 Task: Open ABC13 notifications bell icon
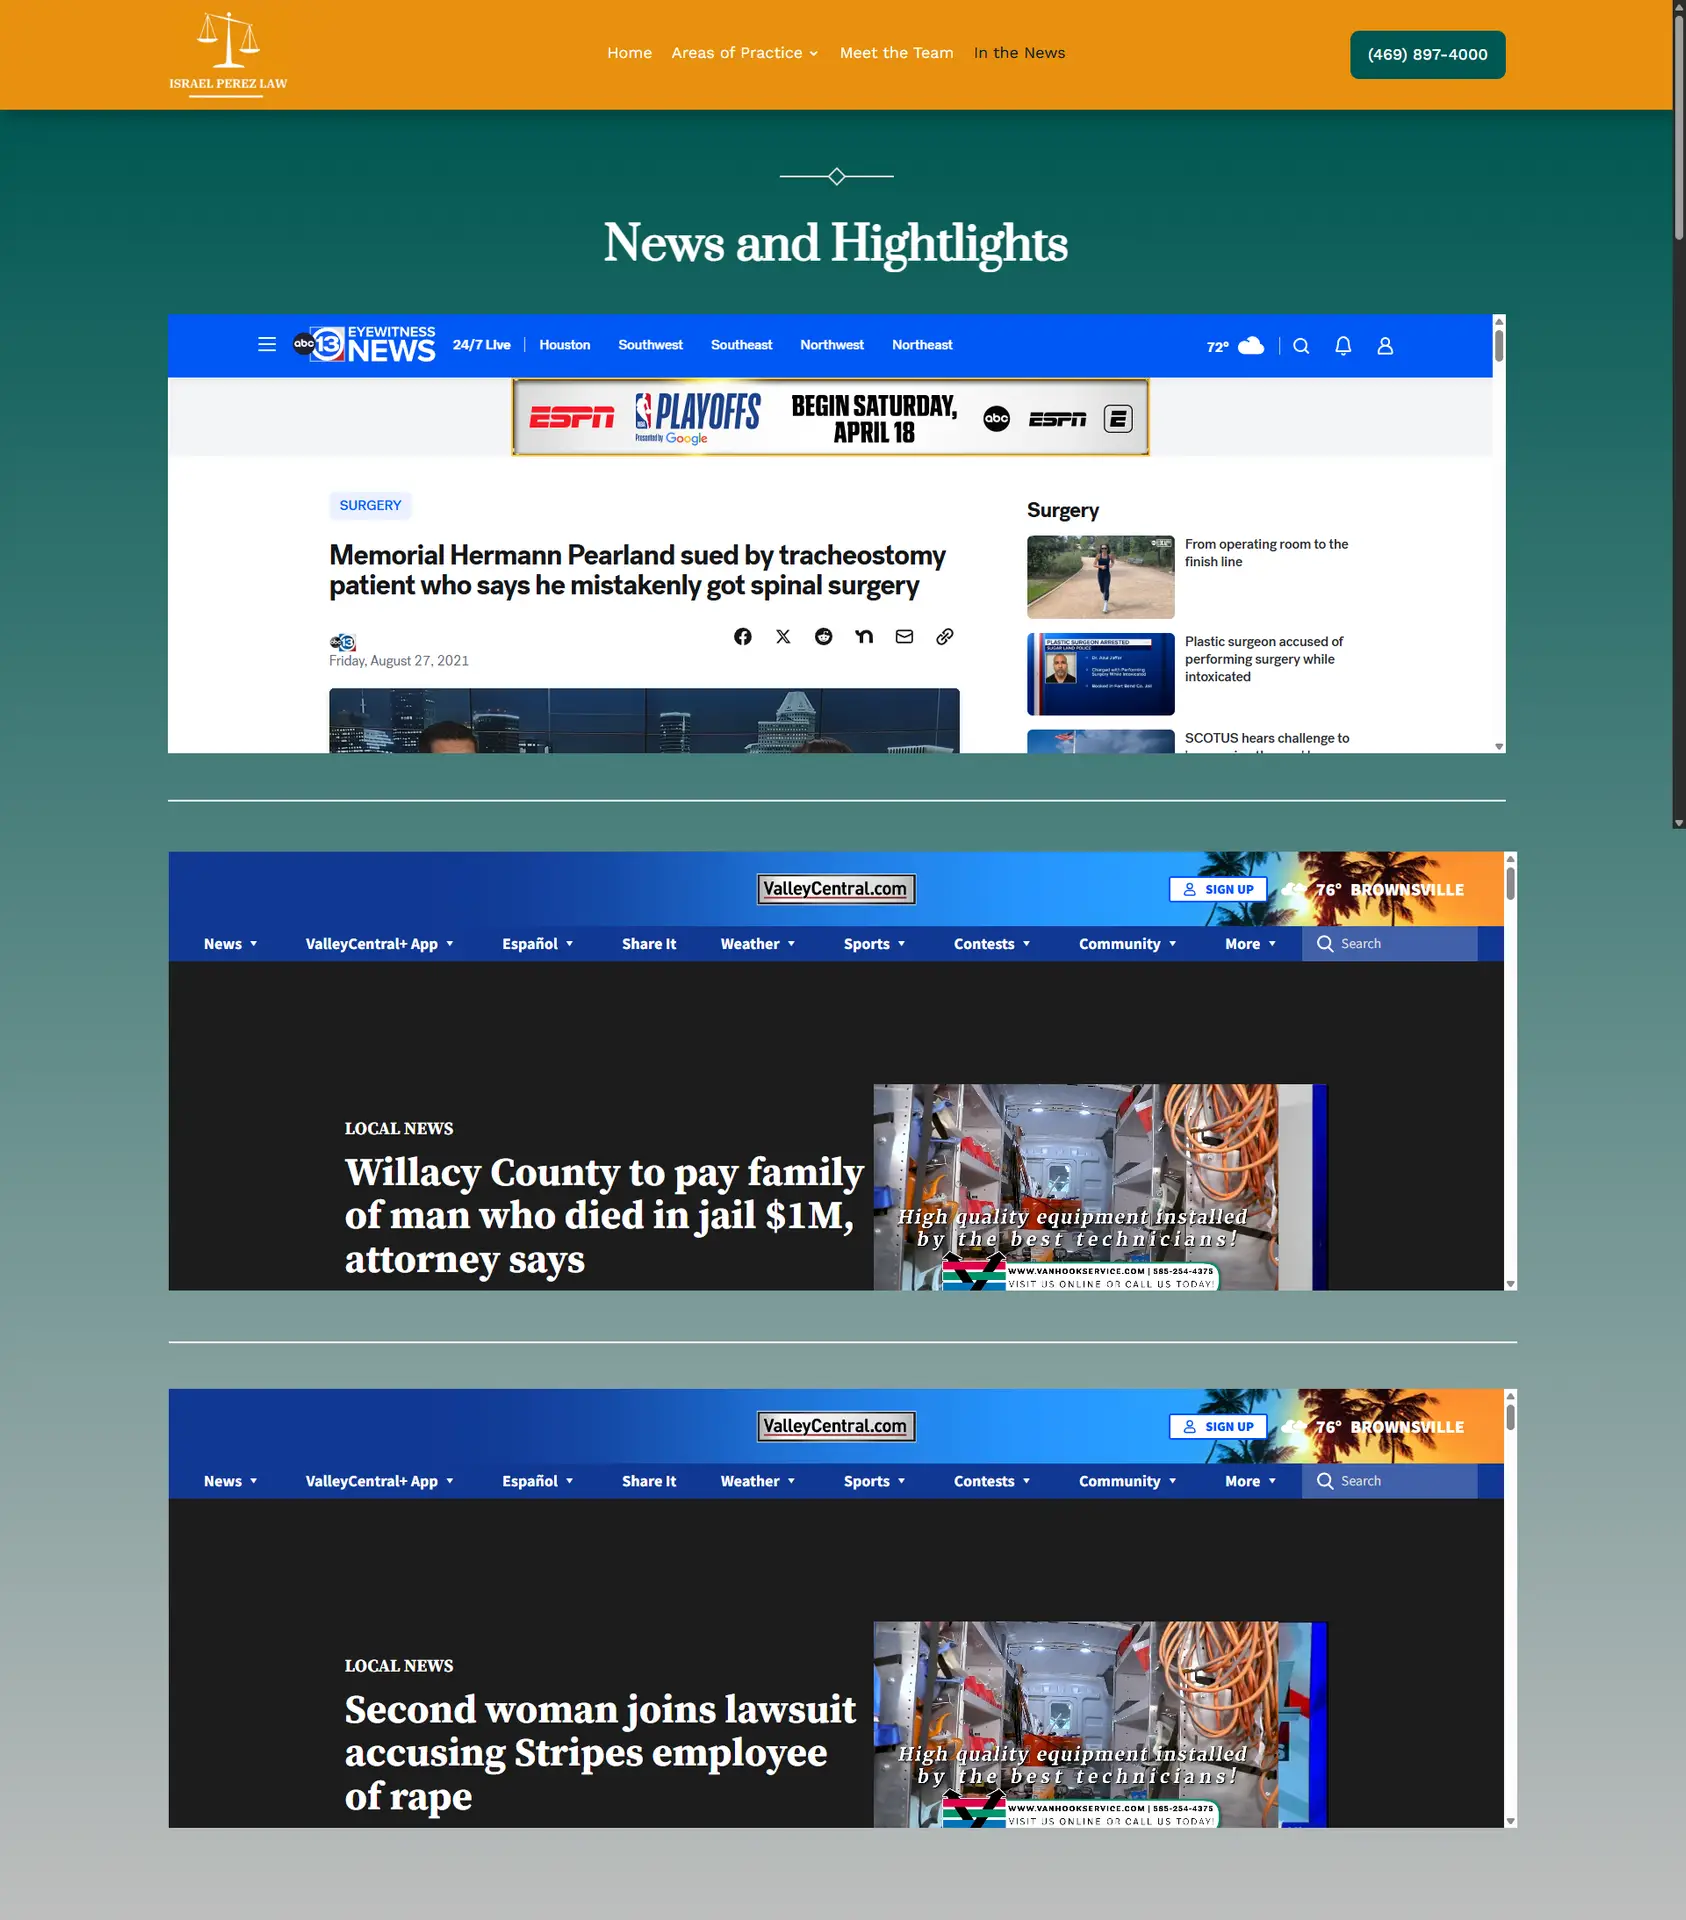[1343, 346]
